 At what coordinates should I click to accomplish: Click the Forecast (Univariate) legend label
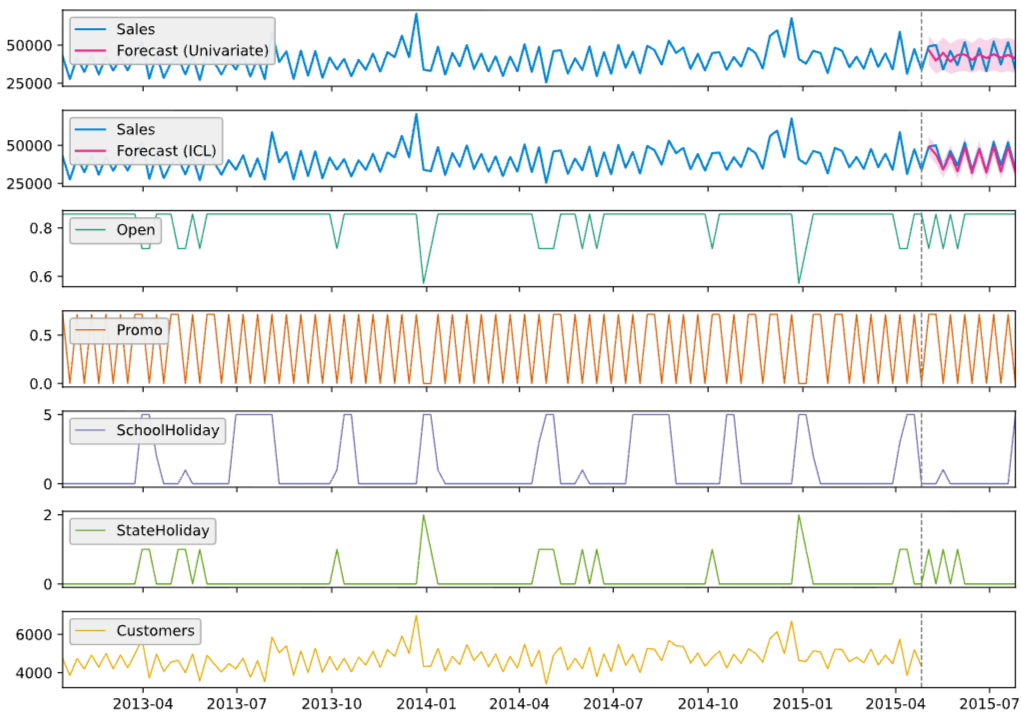coord(192,50)
